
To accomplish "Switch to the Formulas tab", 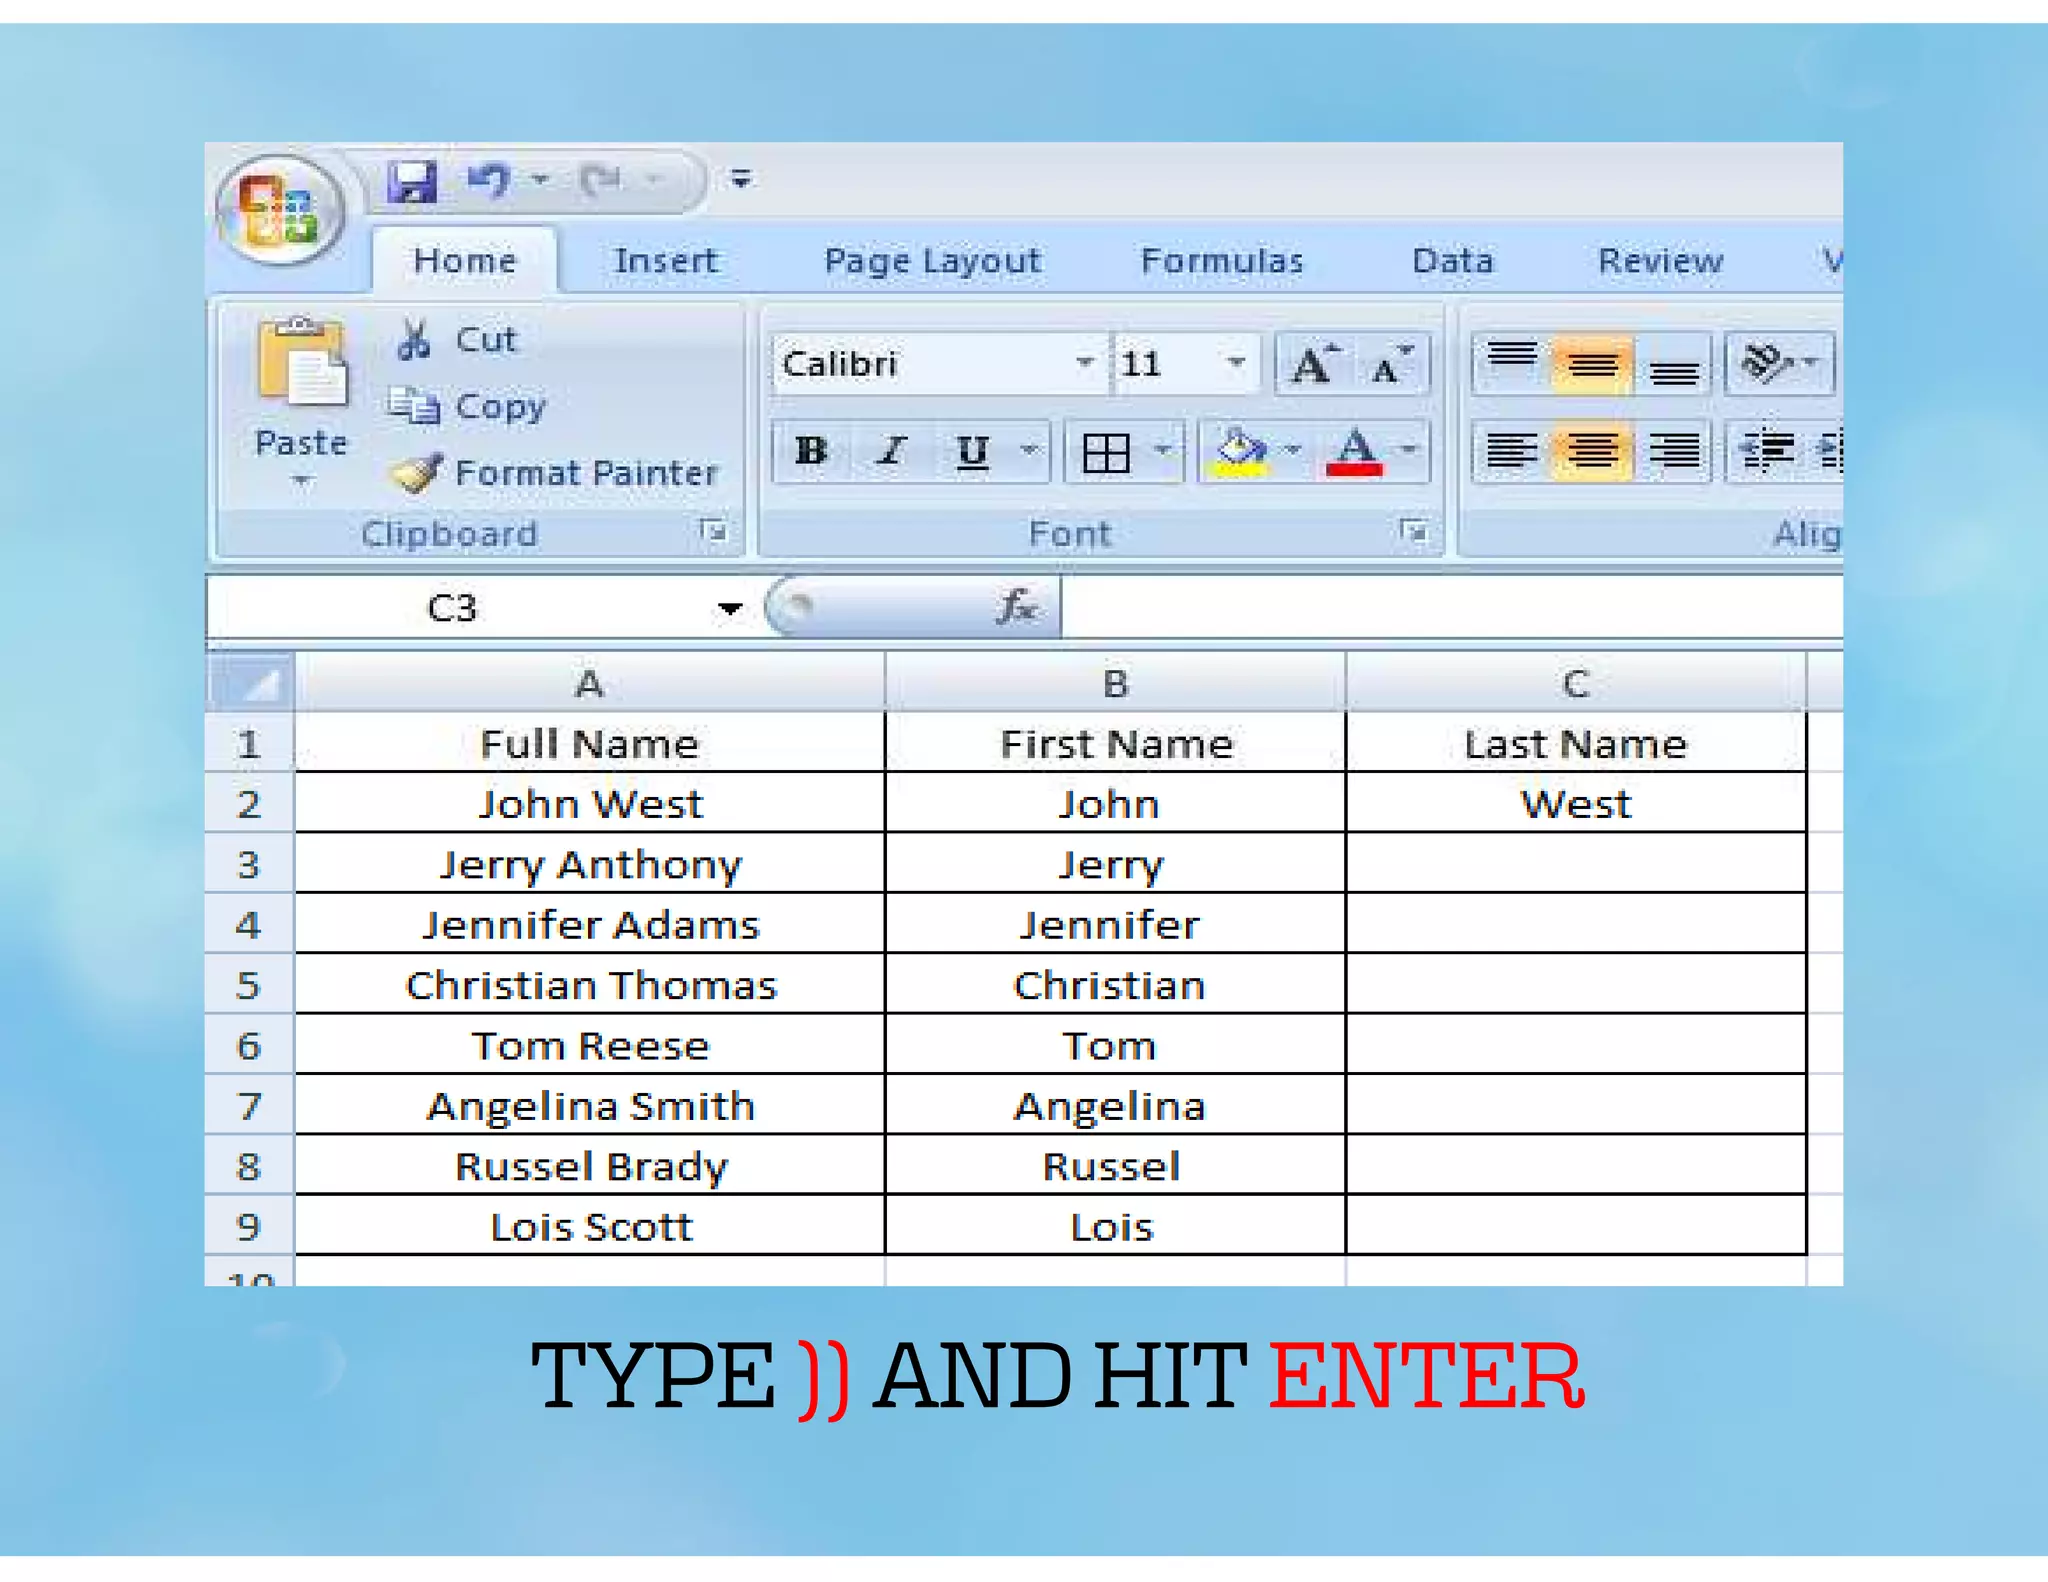I will click(x=1221, y=261).
